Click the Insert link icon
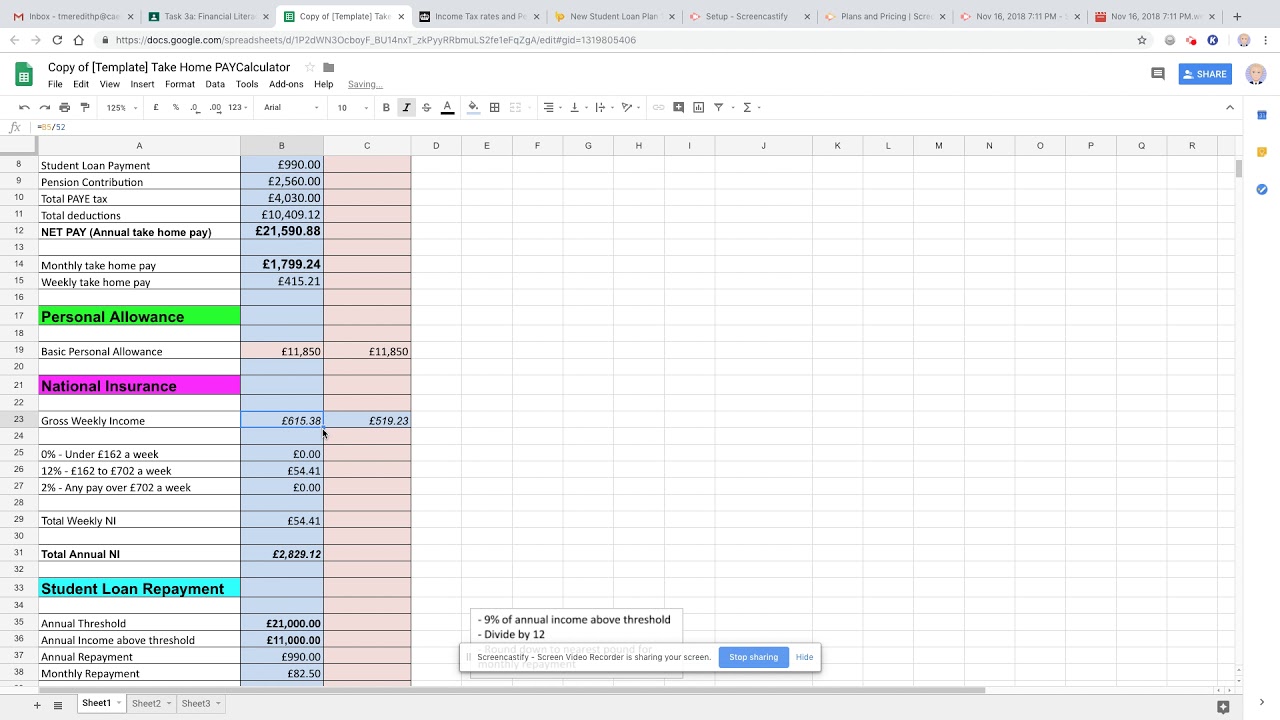This screenshot has height=720, width=1280. [658, 107]
